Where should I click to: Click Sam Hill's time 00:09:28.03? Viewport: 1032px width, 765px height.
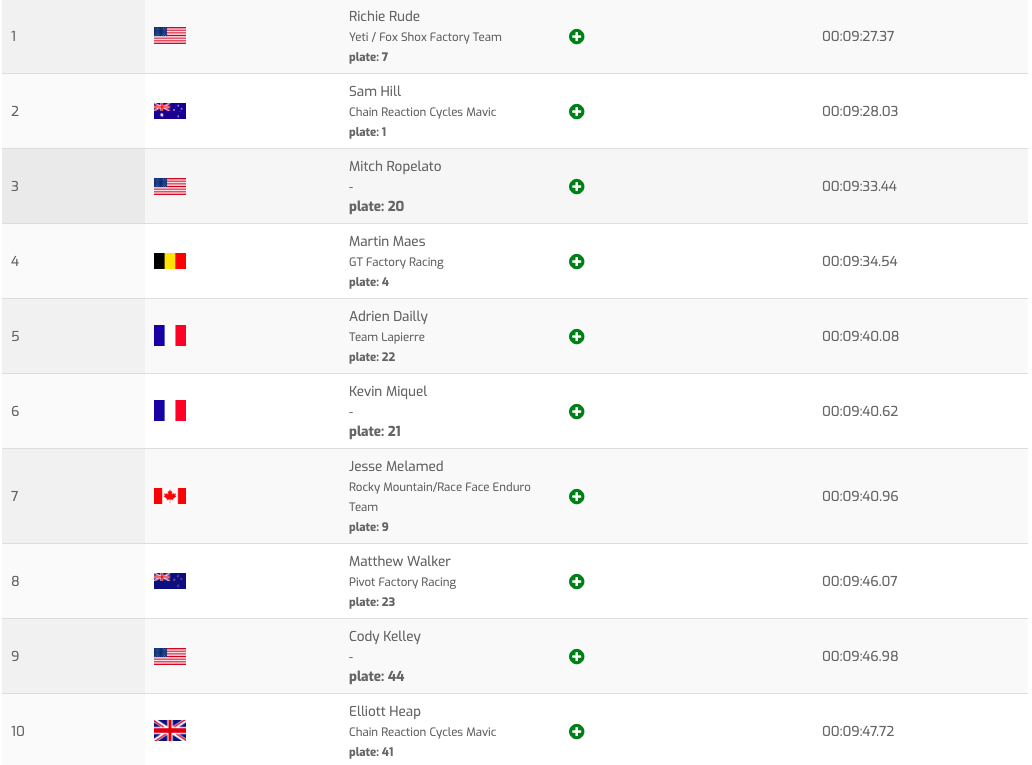tap(860, 111)
